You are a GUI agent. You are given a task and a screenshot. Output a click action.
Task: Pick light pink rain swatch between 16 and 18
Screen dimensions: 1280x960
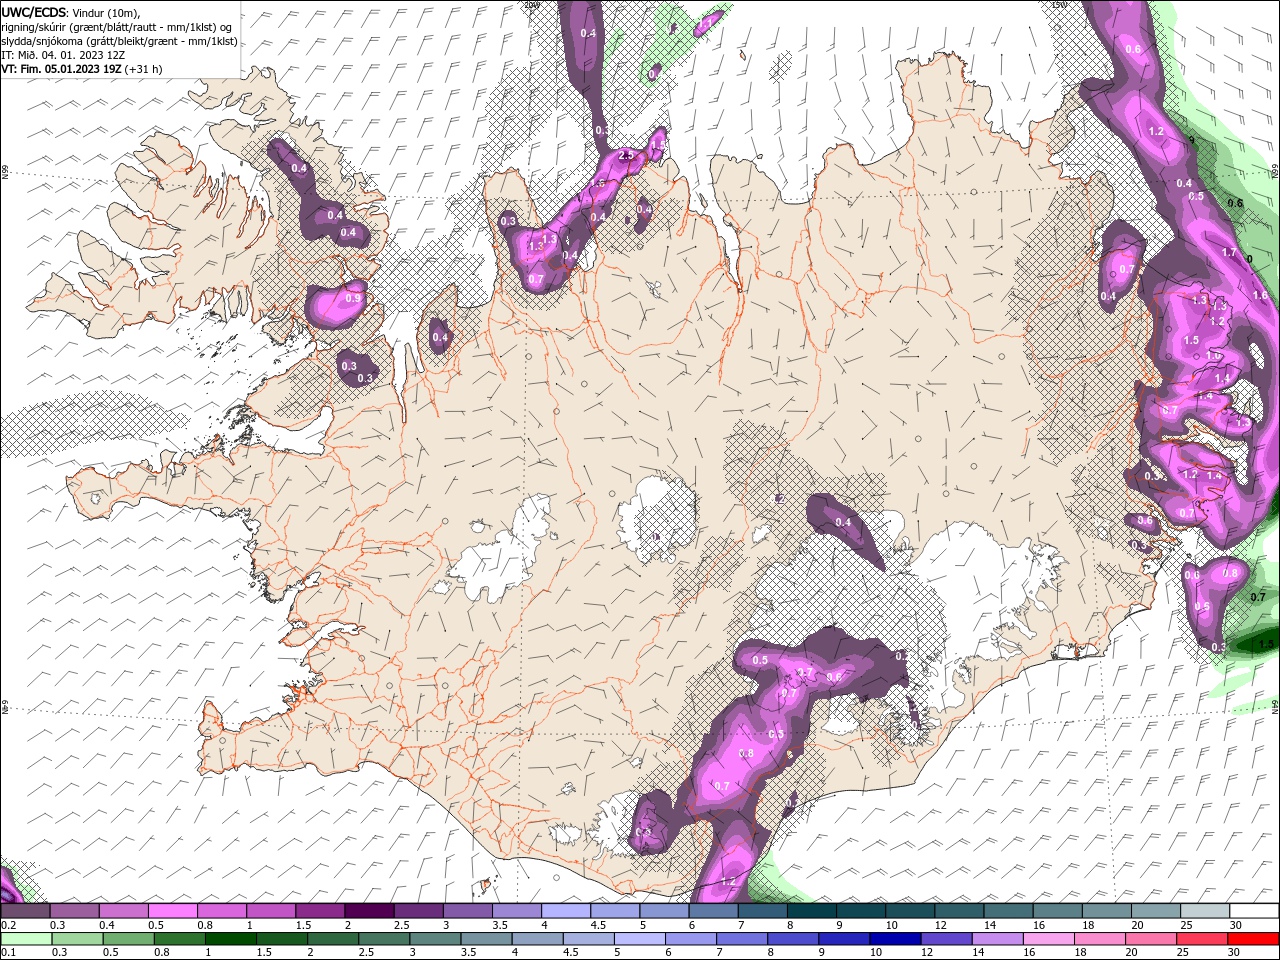tap(1050, 939)
